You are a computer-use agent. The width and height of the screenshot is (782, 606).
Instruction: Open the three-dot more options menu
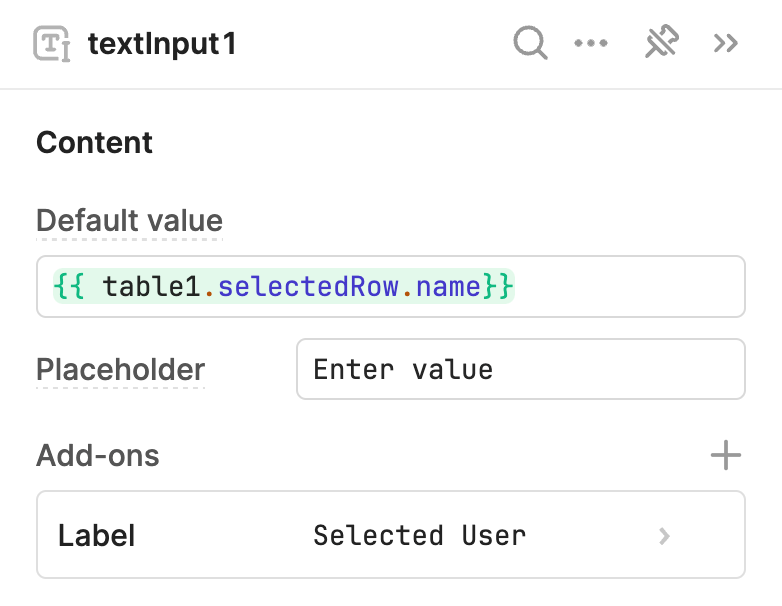click(x=591, y=43)
